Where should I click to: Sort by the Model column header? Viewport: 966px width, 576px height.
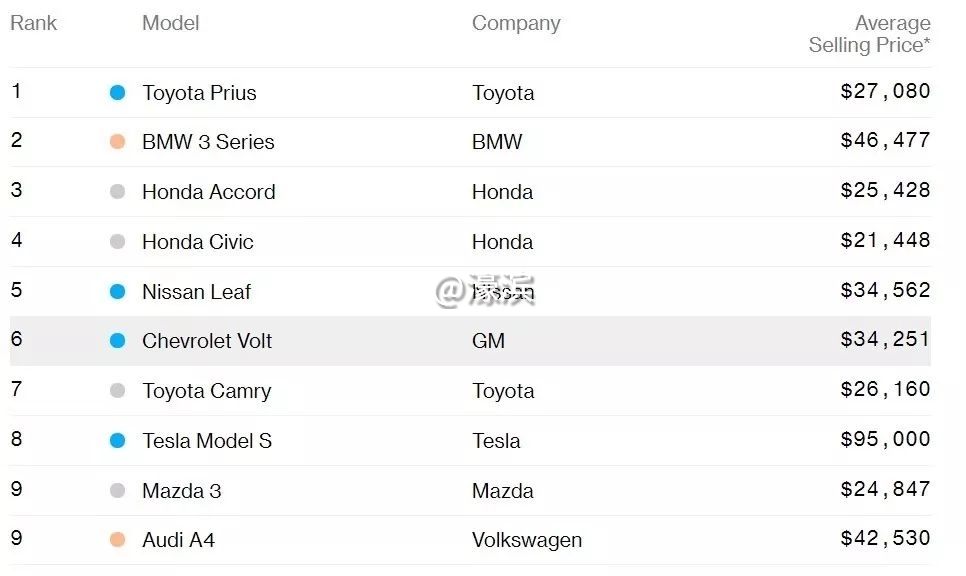click(170, 23)
